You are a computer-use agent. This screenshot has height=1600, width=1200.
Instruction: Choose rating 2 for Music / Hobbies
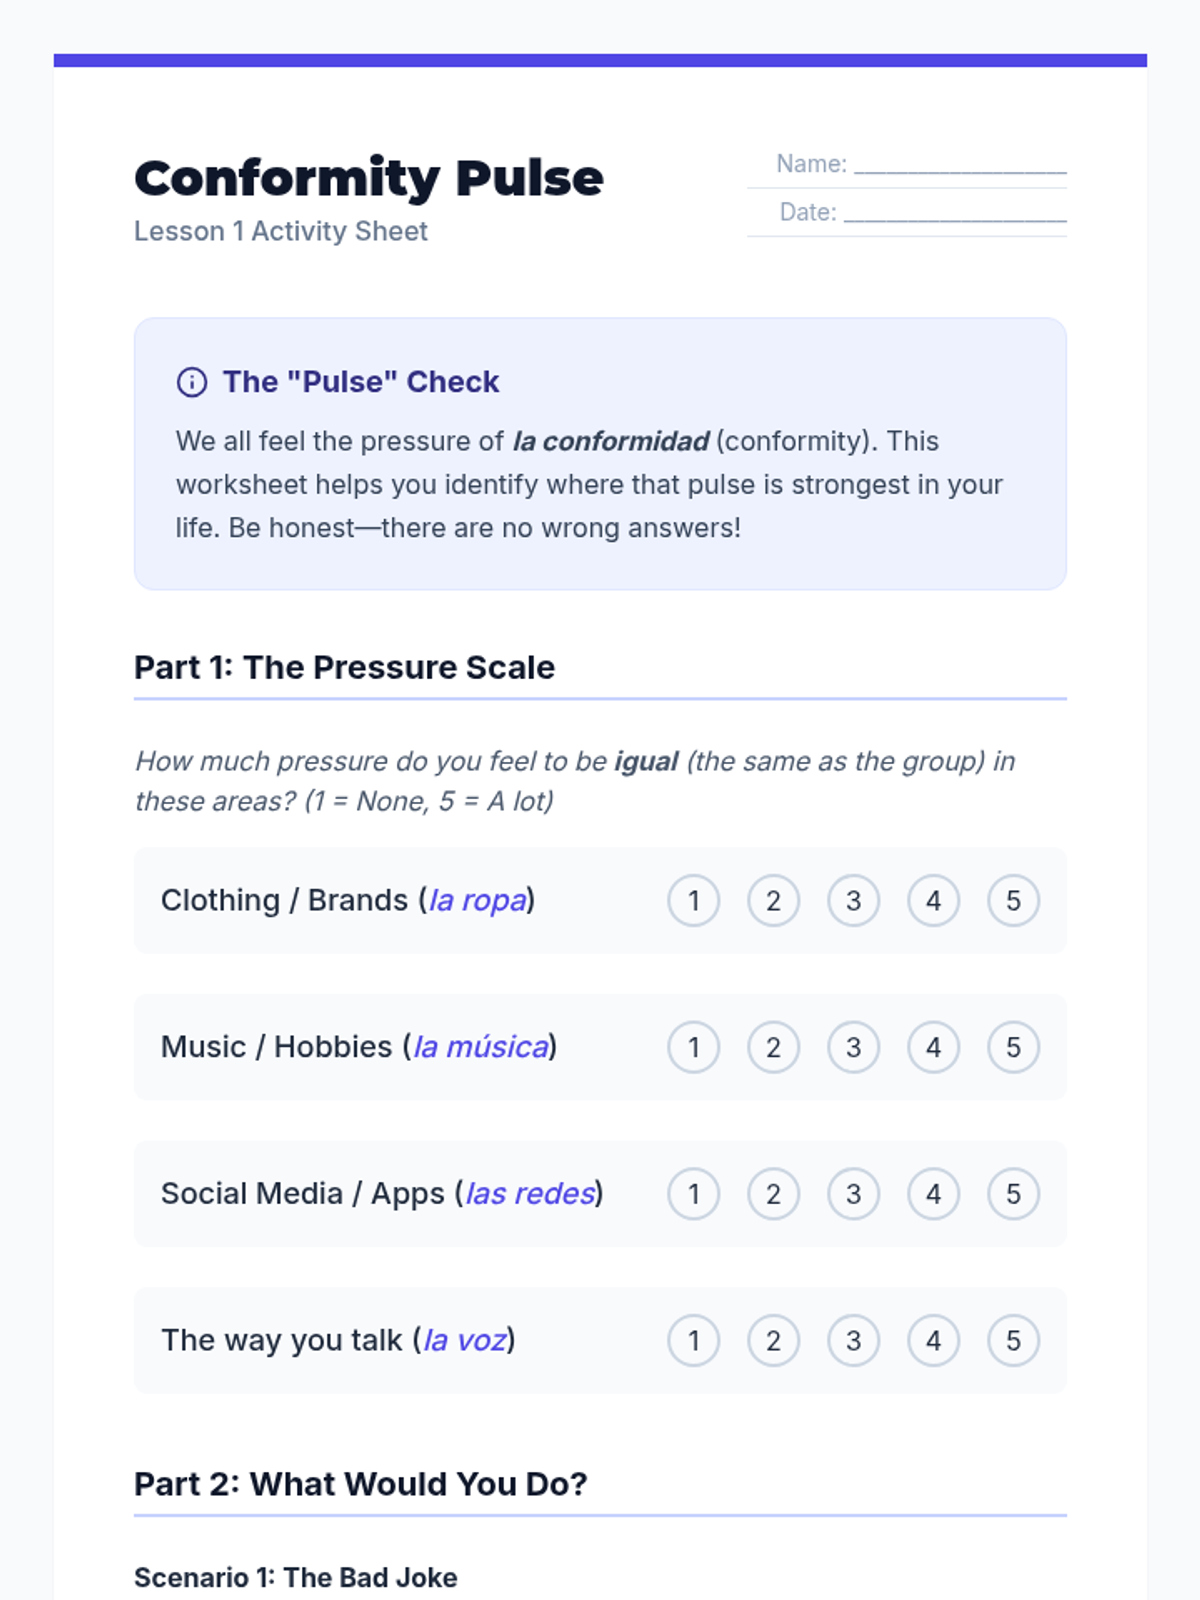(773, 1047)
